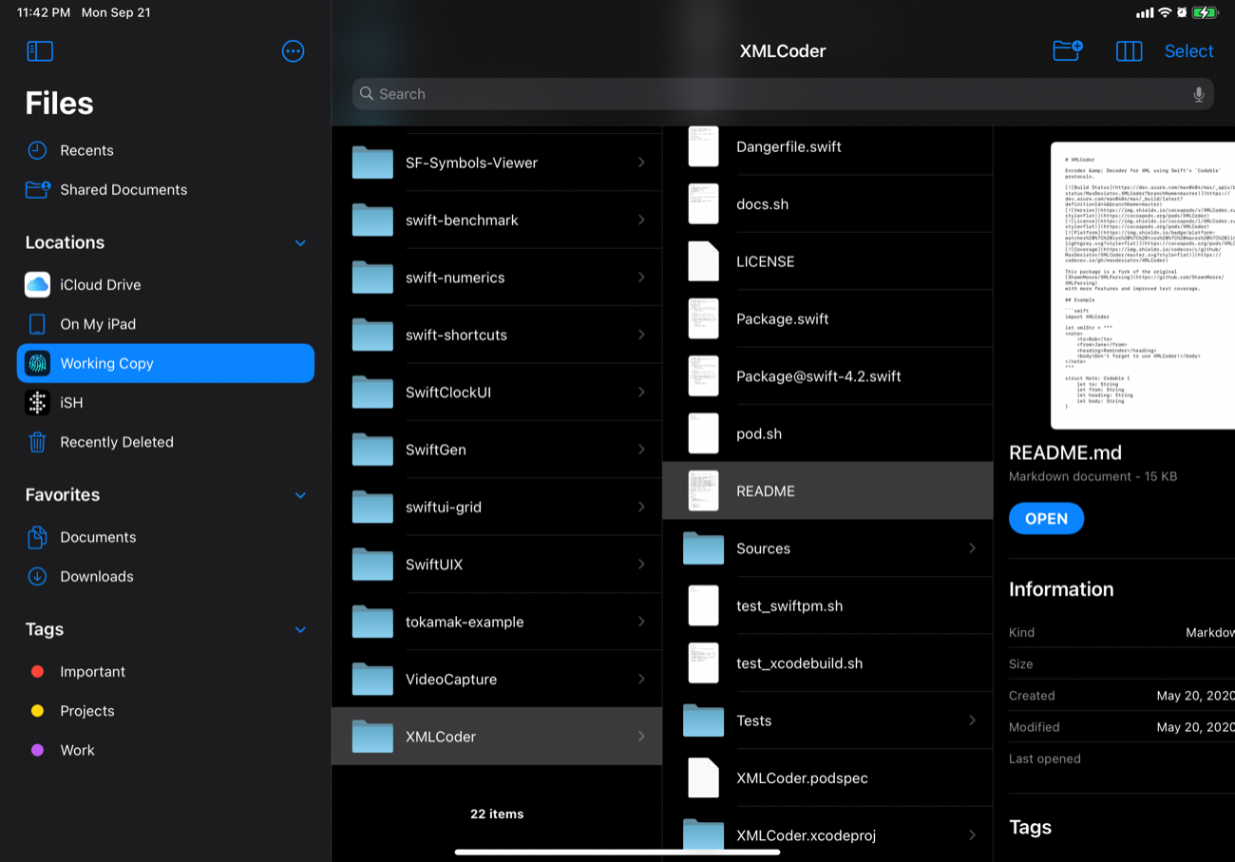Expand chevron beside Tests folder
The width and height of the screenshot is (1235, 862).
pyautogui.click(x=972, y=720)
